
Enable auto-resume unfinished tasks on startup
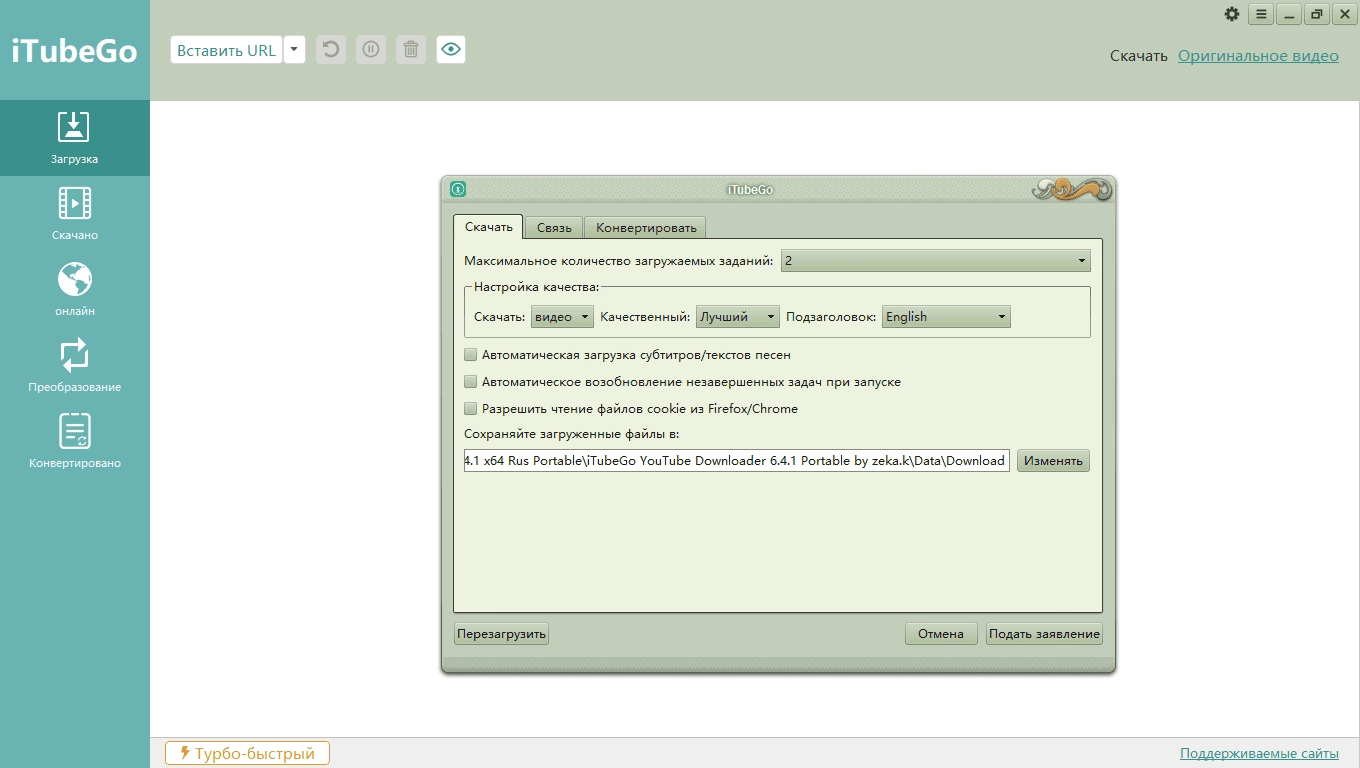pos(471,382)
